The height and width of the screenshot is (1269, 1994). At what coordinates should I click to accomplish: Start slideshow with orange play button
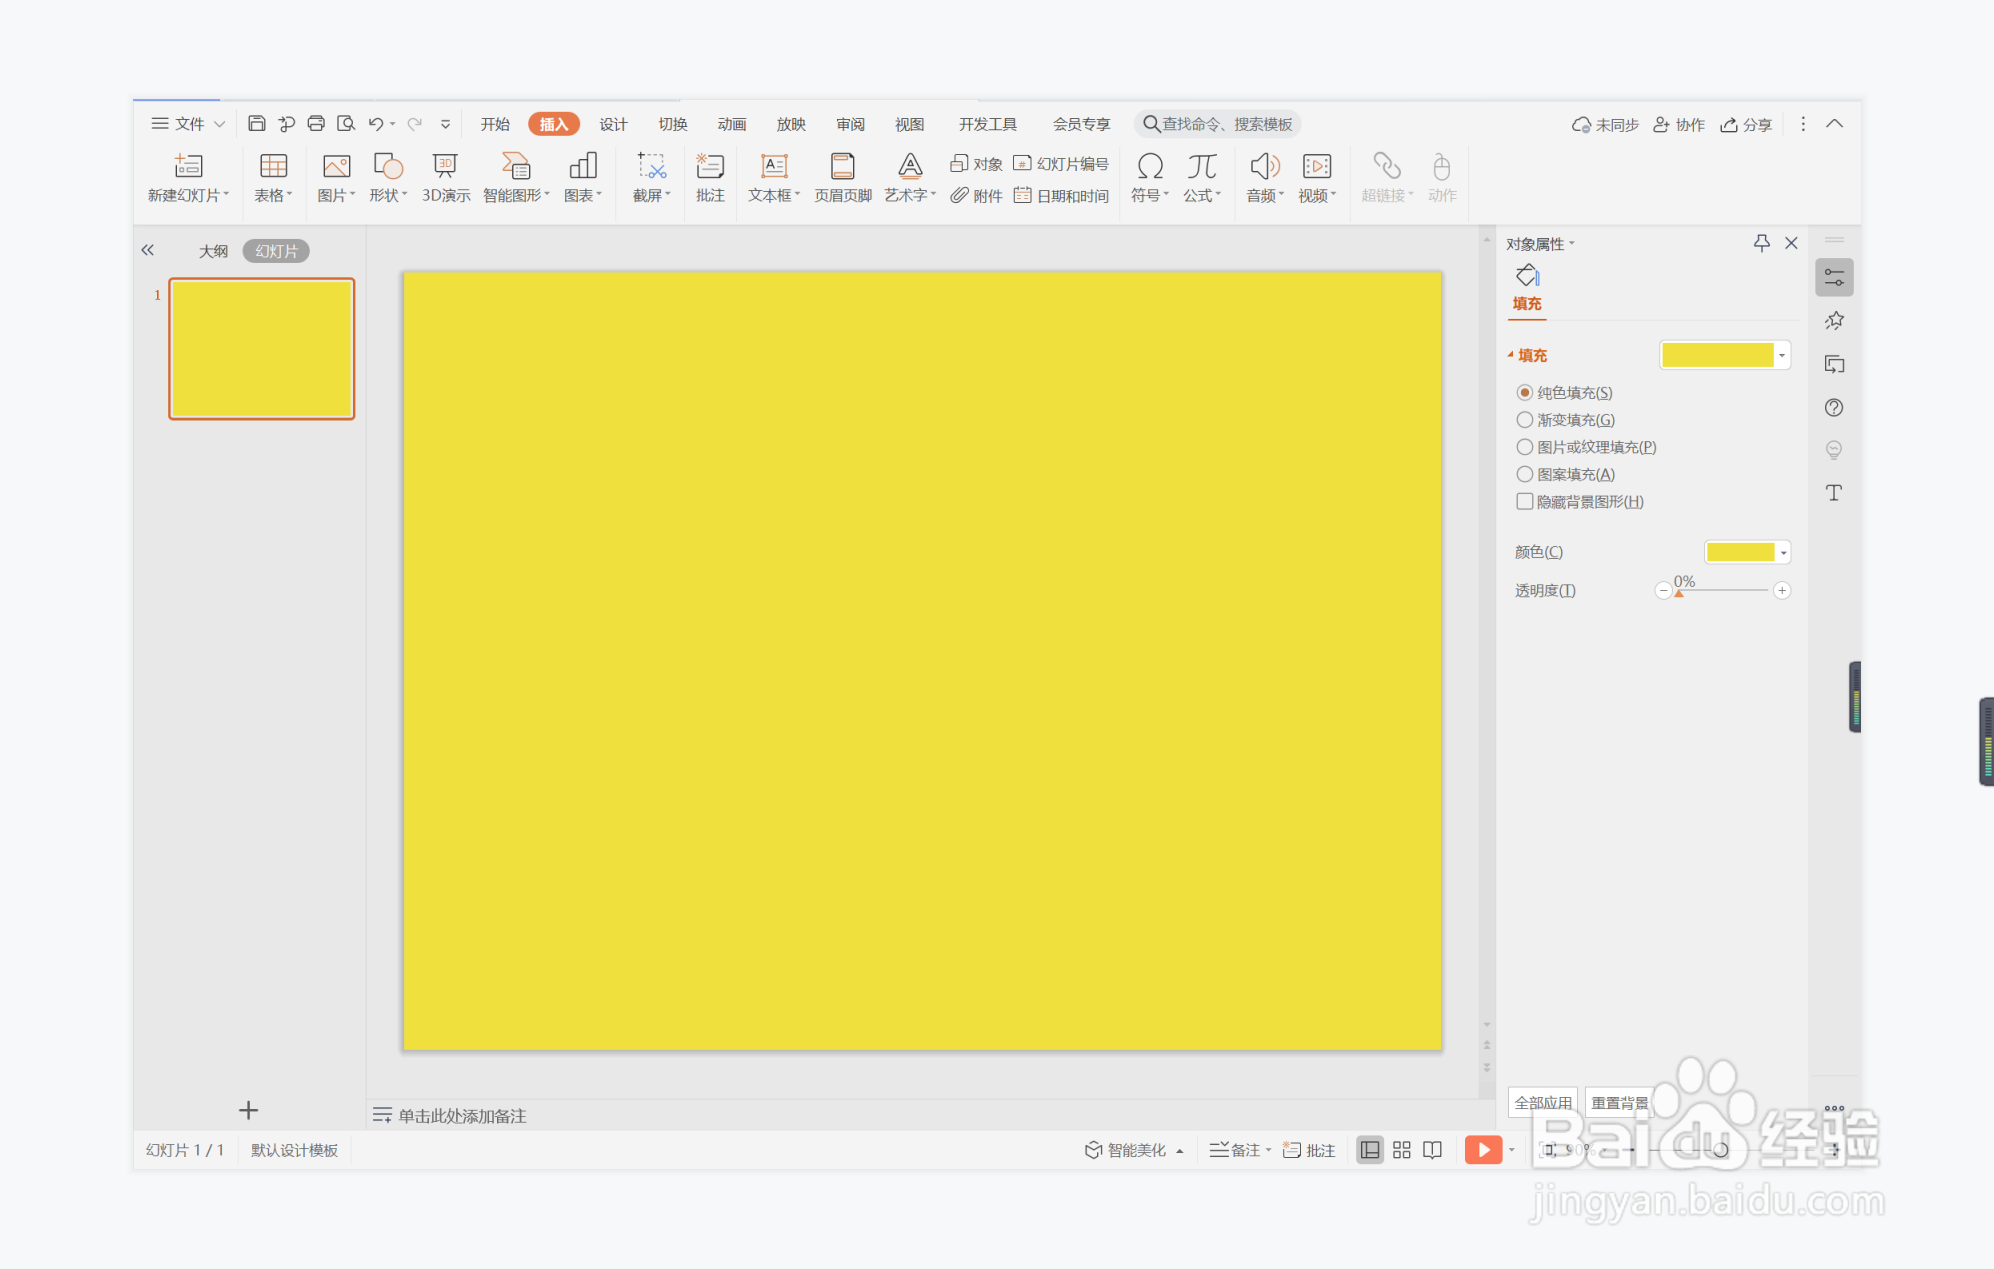click(1482, 1150)
